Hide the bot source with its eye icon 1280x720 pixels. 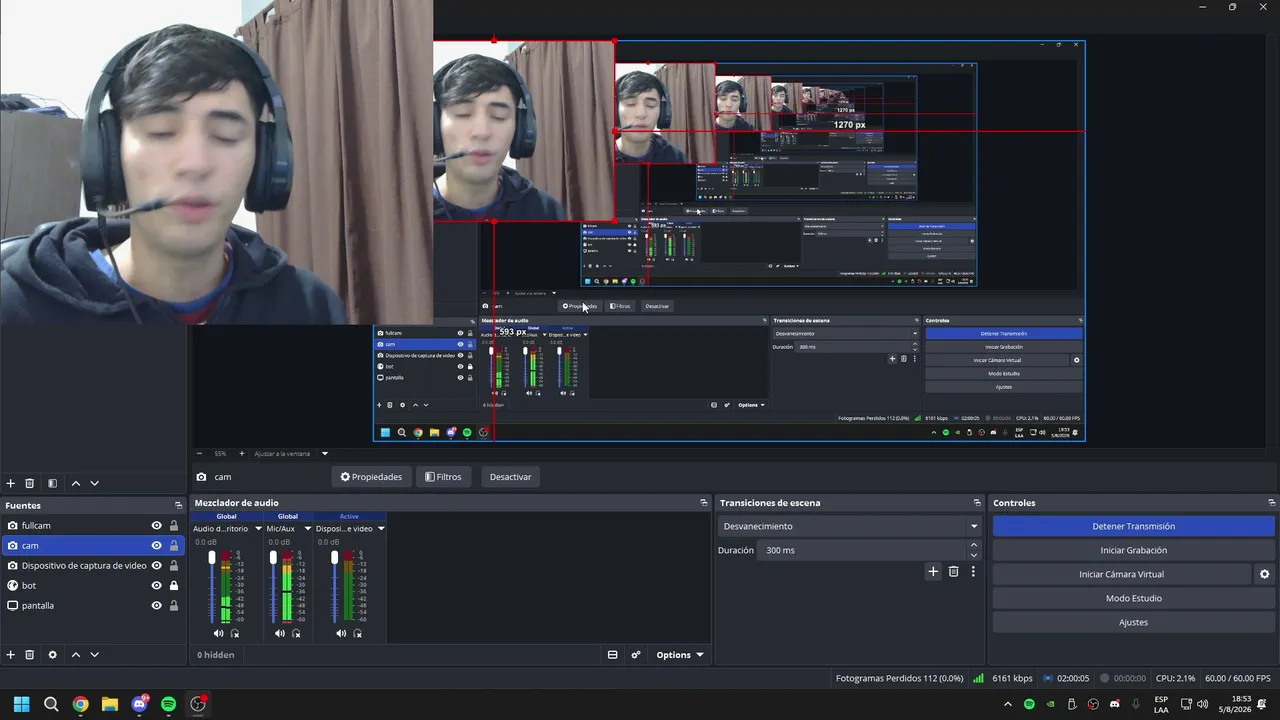point(156,586)
